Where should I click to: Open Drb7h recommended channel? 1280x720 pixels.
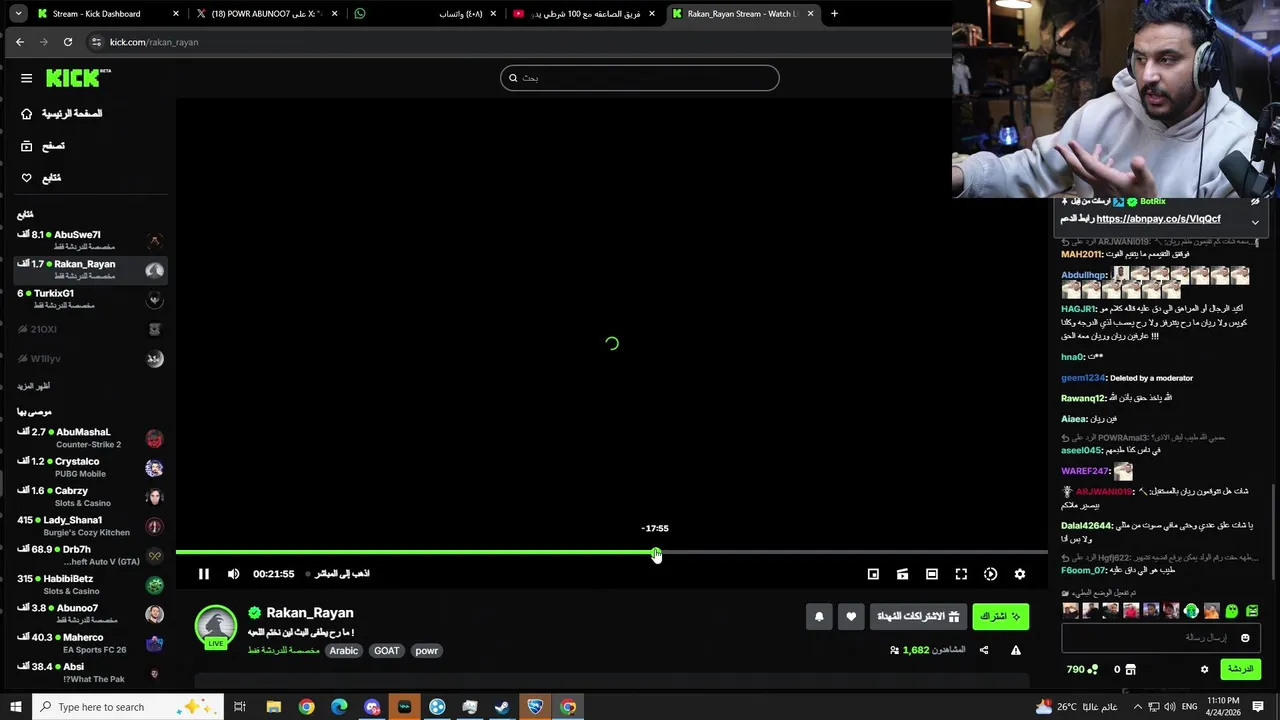pos(90,555)
